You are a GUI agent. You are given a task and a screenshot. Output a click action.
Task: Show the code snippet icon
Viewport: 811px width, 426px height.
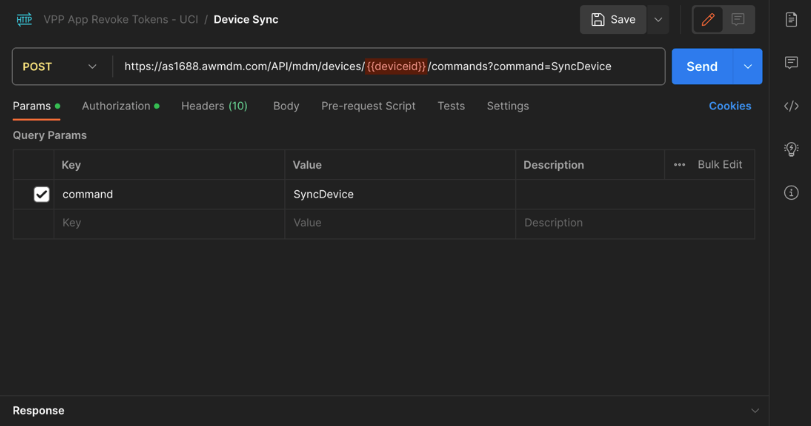pyautogui.click(x=791, y=106)
